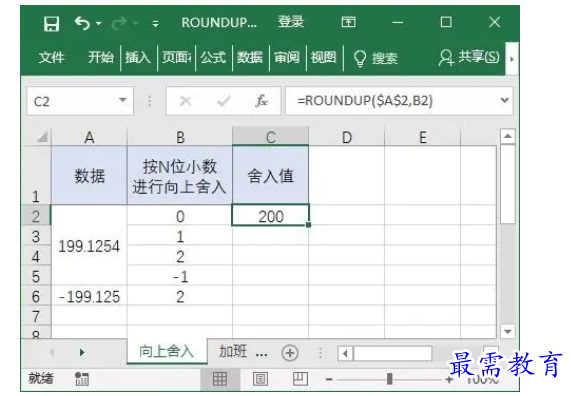Open the undo history dropdown arrow
This screenshot has height=396, width=571.
(98, 24)
